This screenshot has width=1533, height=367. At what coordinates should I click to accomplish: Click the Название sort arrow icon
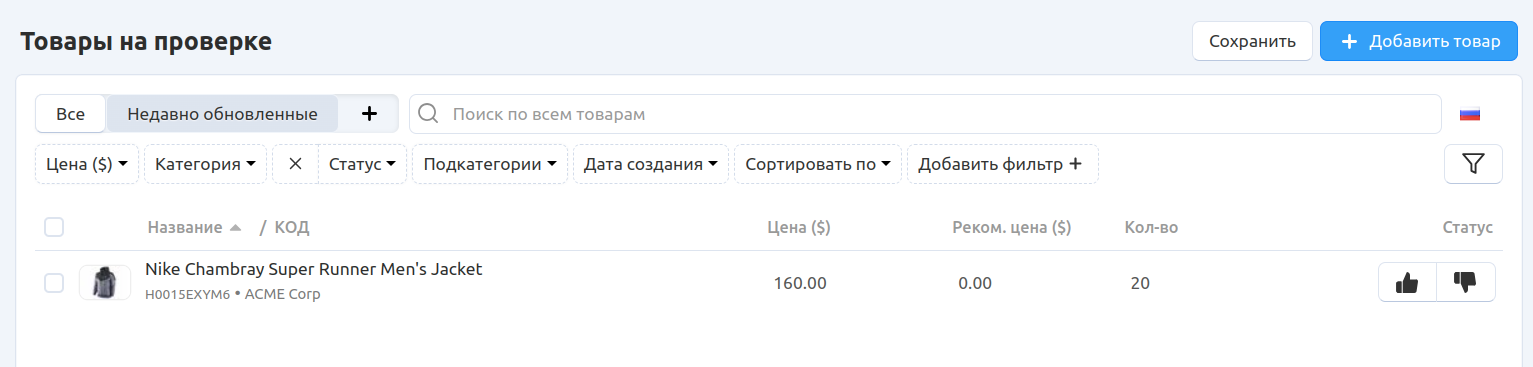(235, 228)
